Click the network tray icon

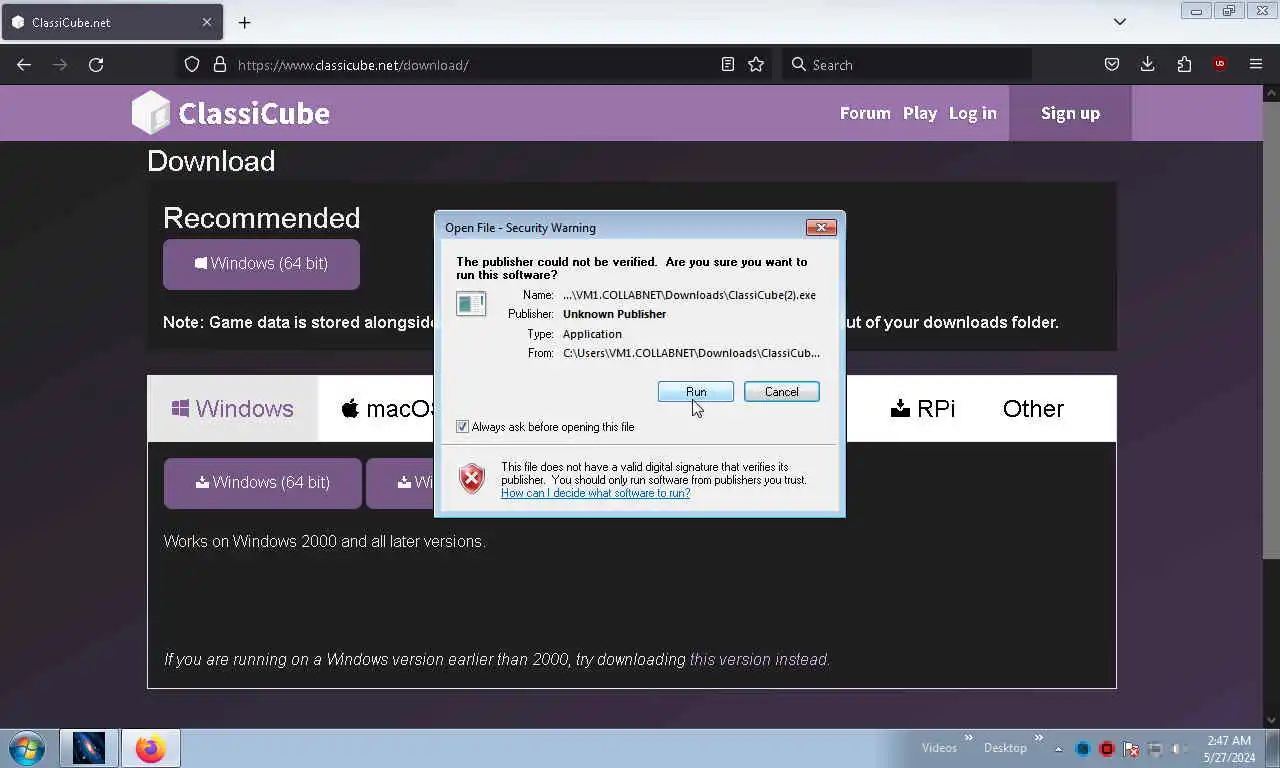[x=1155, y=749]
